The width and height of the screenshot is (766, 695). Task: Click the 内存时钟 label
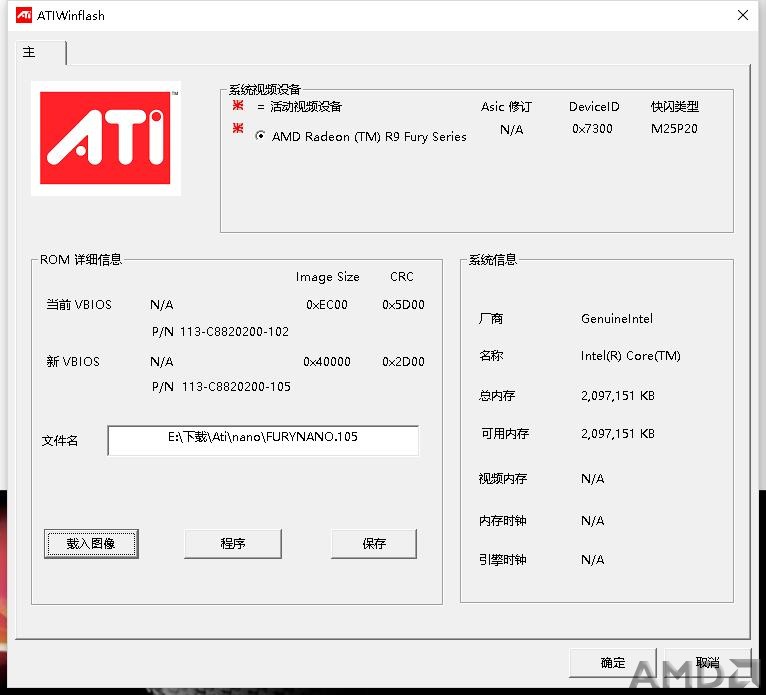[x=503, y=521]
